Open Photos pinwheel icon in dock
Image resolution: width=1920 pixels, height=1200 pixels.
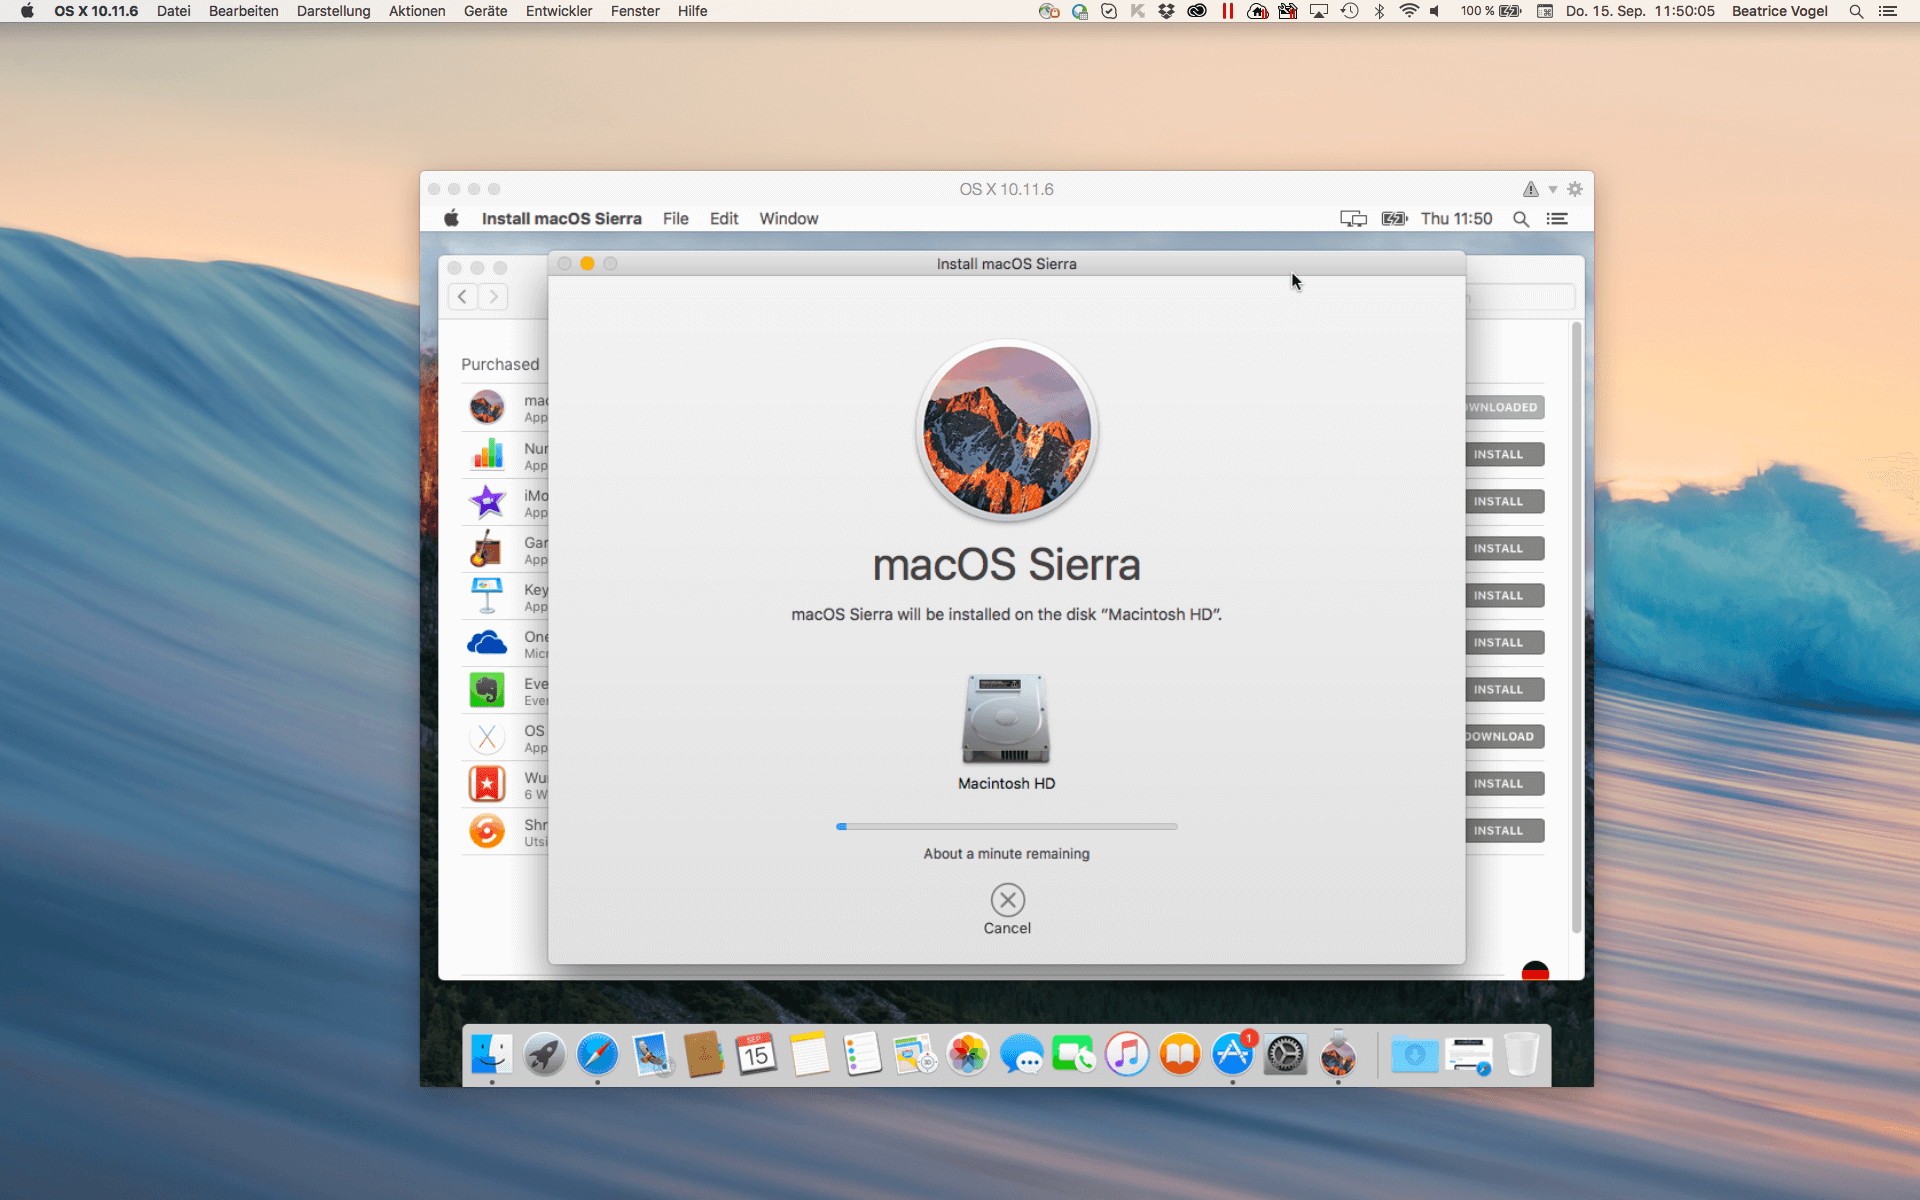click(x=968, y=1054)
